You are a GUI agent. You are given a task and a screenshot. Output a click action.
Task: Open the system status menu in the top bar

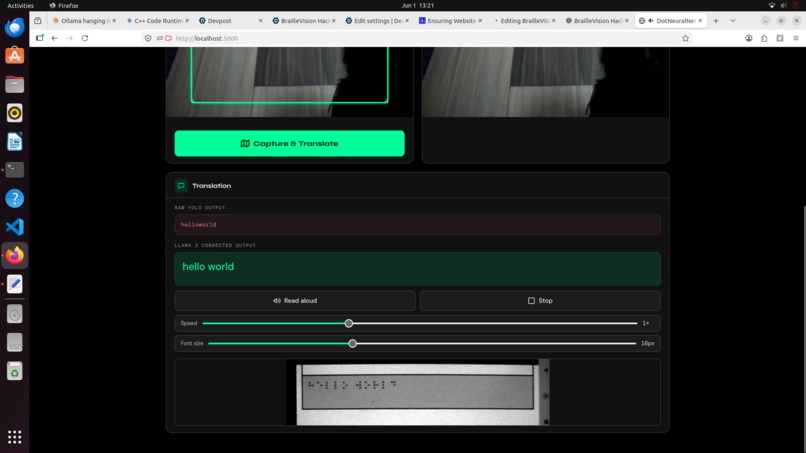(783, 5)
